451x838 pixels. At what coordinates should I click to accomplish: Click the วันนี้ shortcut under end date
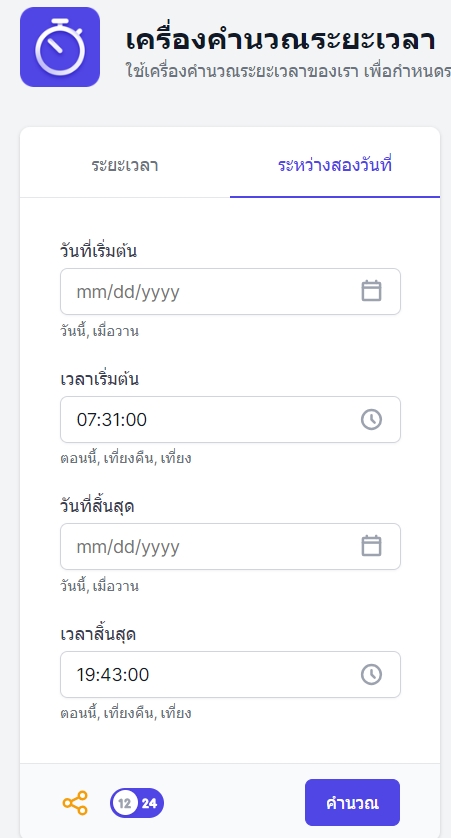pos(74,586)
